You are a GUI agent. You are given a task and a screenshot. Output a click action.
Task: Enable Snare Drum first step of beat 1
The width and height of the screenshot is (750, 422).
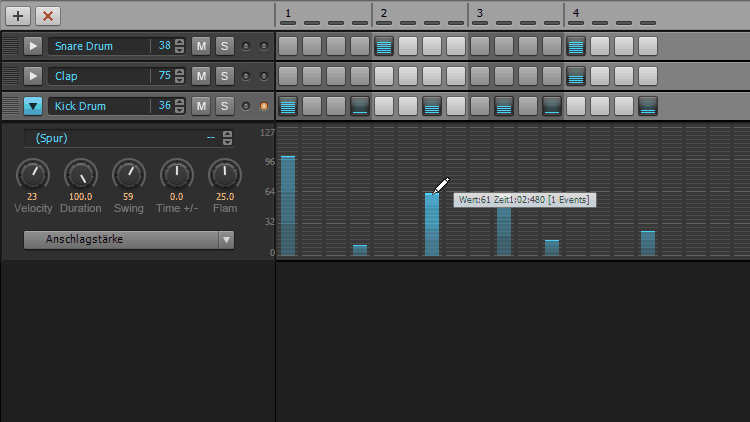(x=288, y=46)
